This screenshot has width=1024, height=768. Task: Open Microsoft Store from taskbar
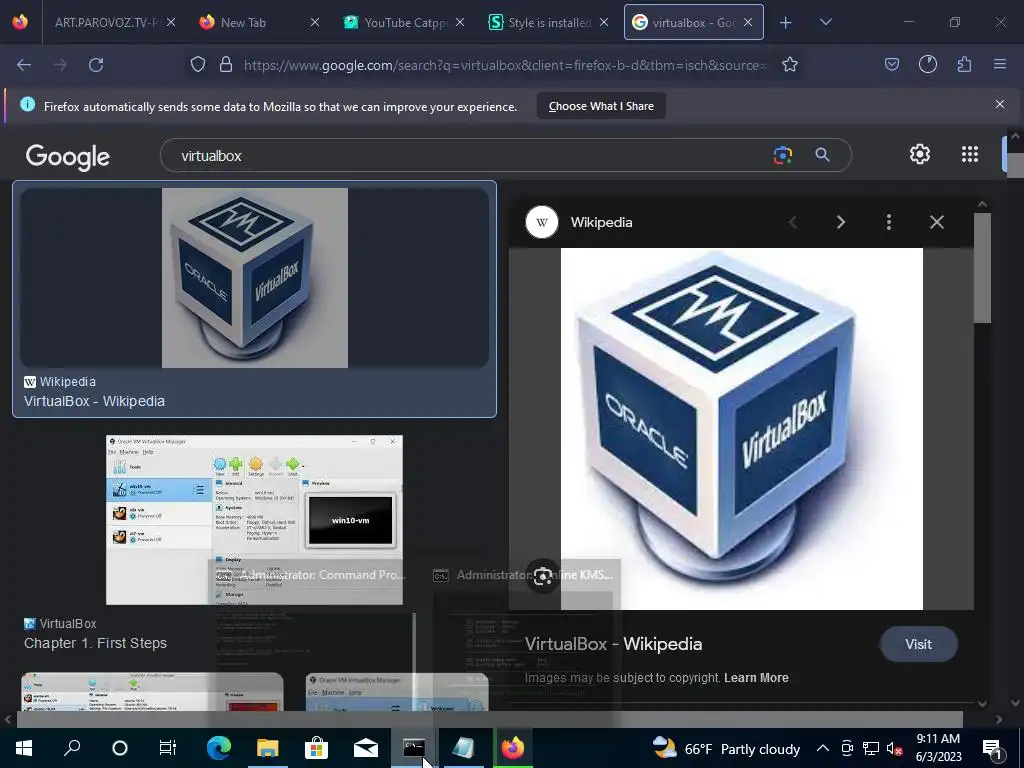point(316,748)
